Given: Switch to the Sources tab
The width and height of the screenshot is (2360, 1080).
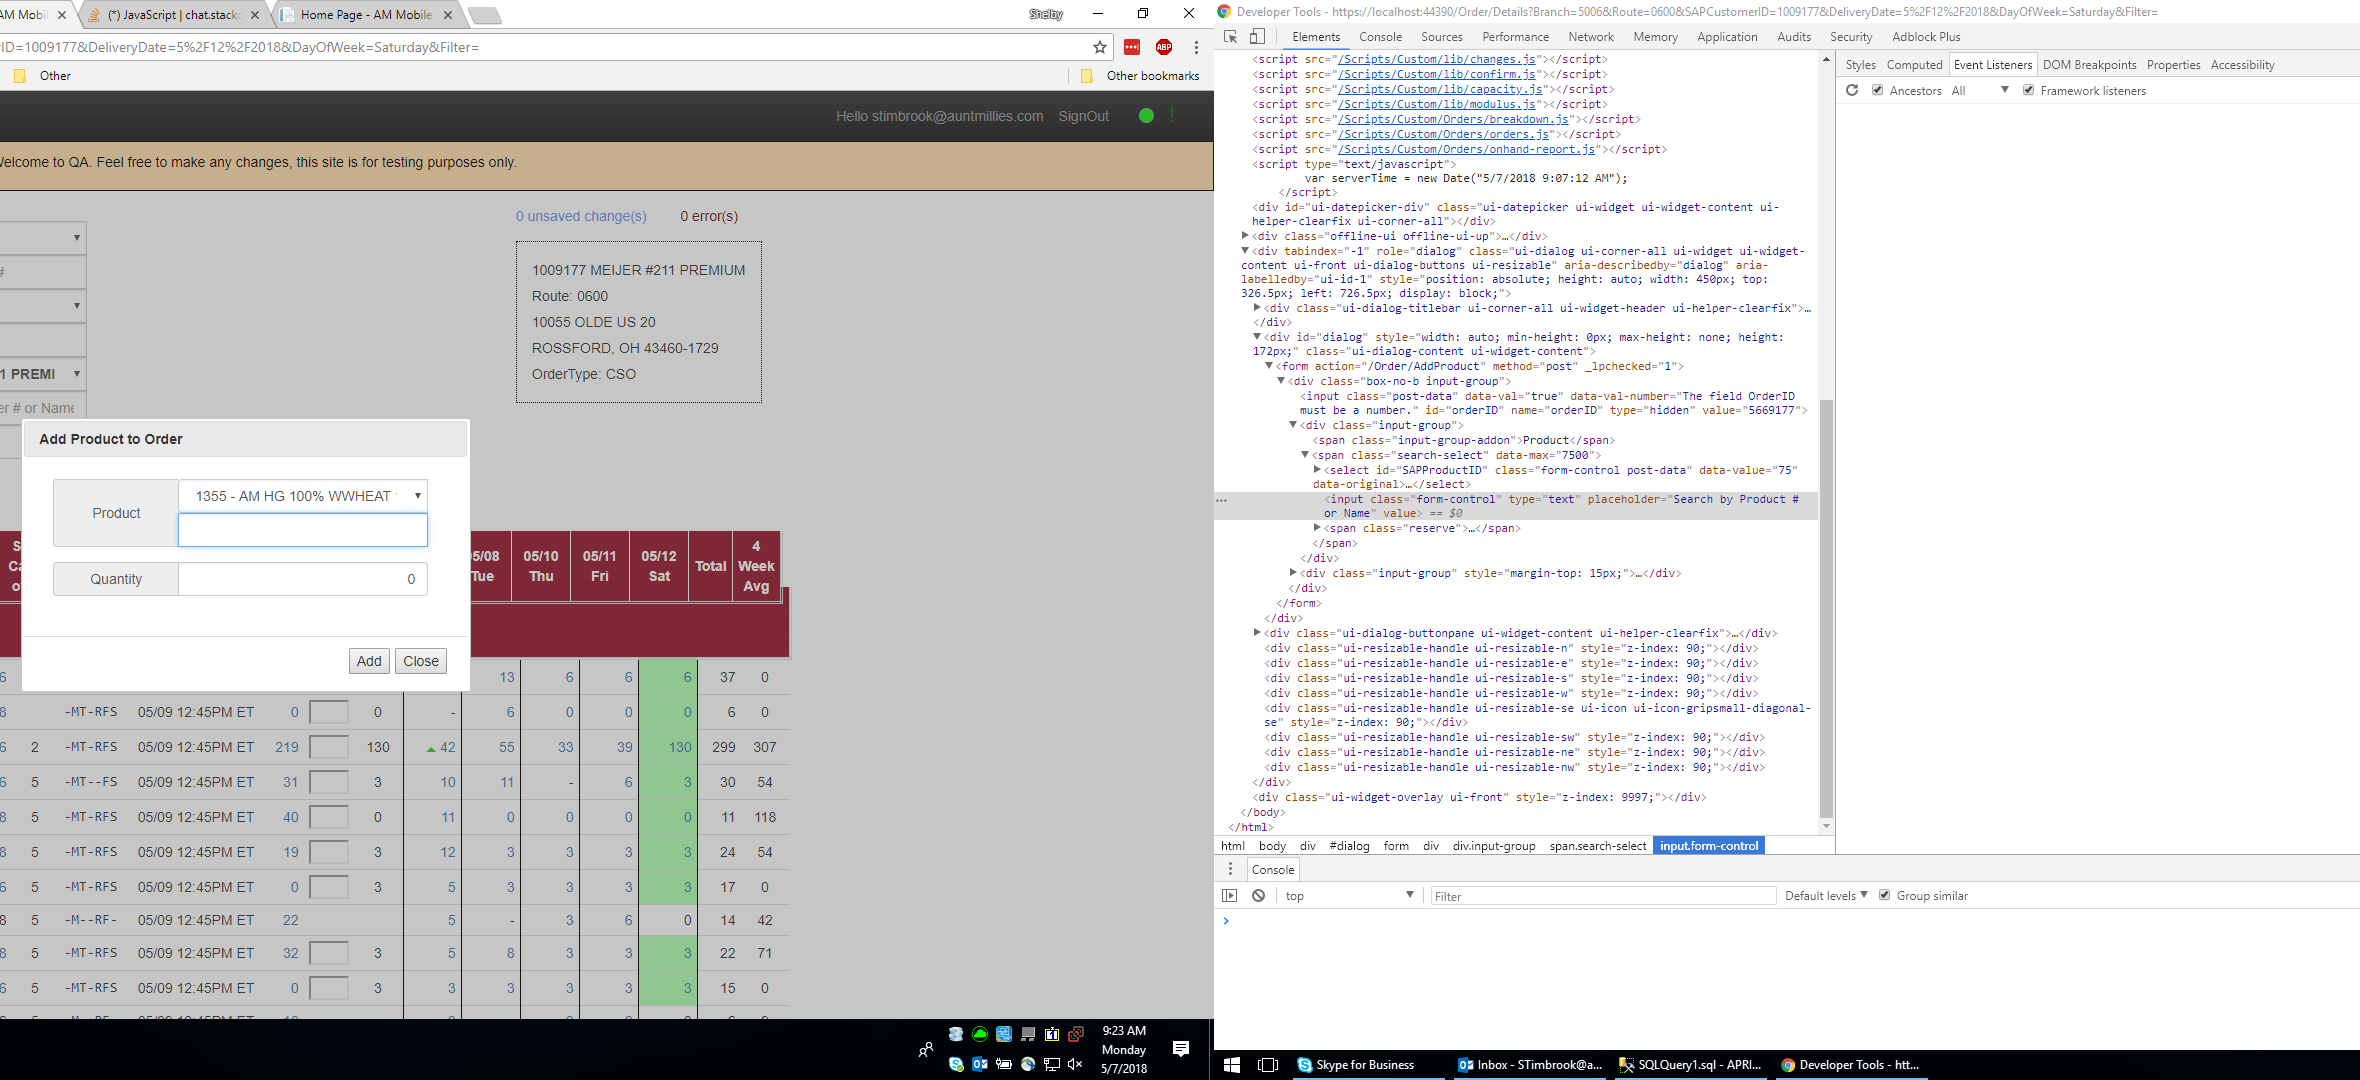Looking at the screenshot, I should (1442, 37).
